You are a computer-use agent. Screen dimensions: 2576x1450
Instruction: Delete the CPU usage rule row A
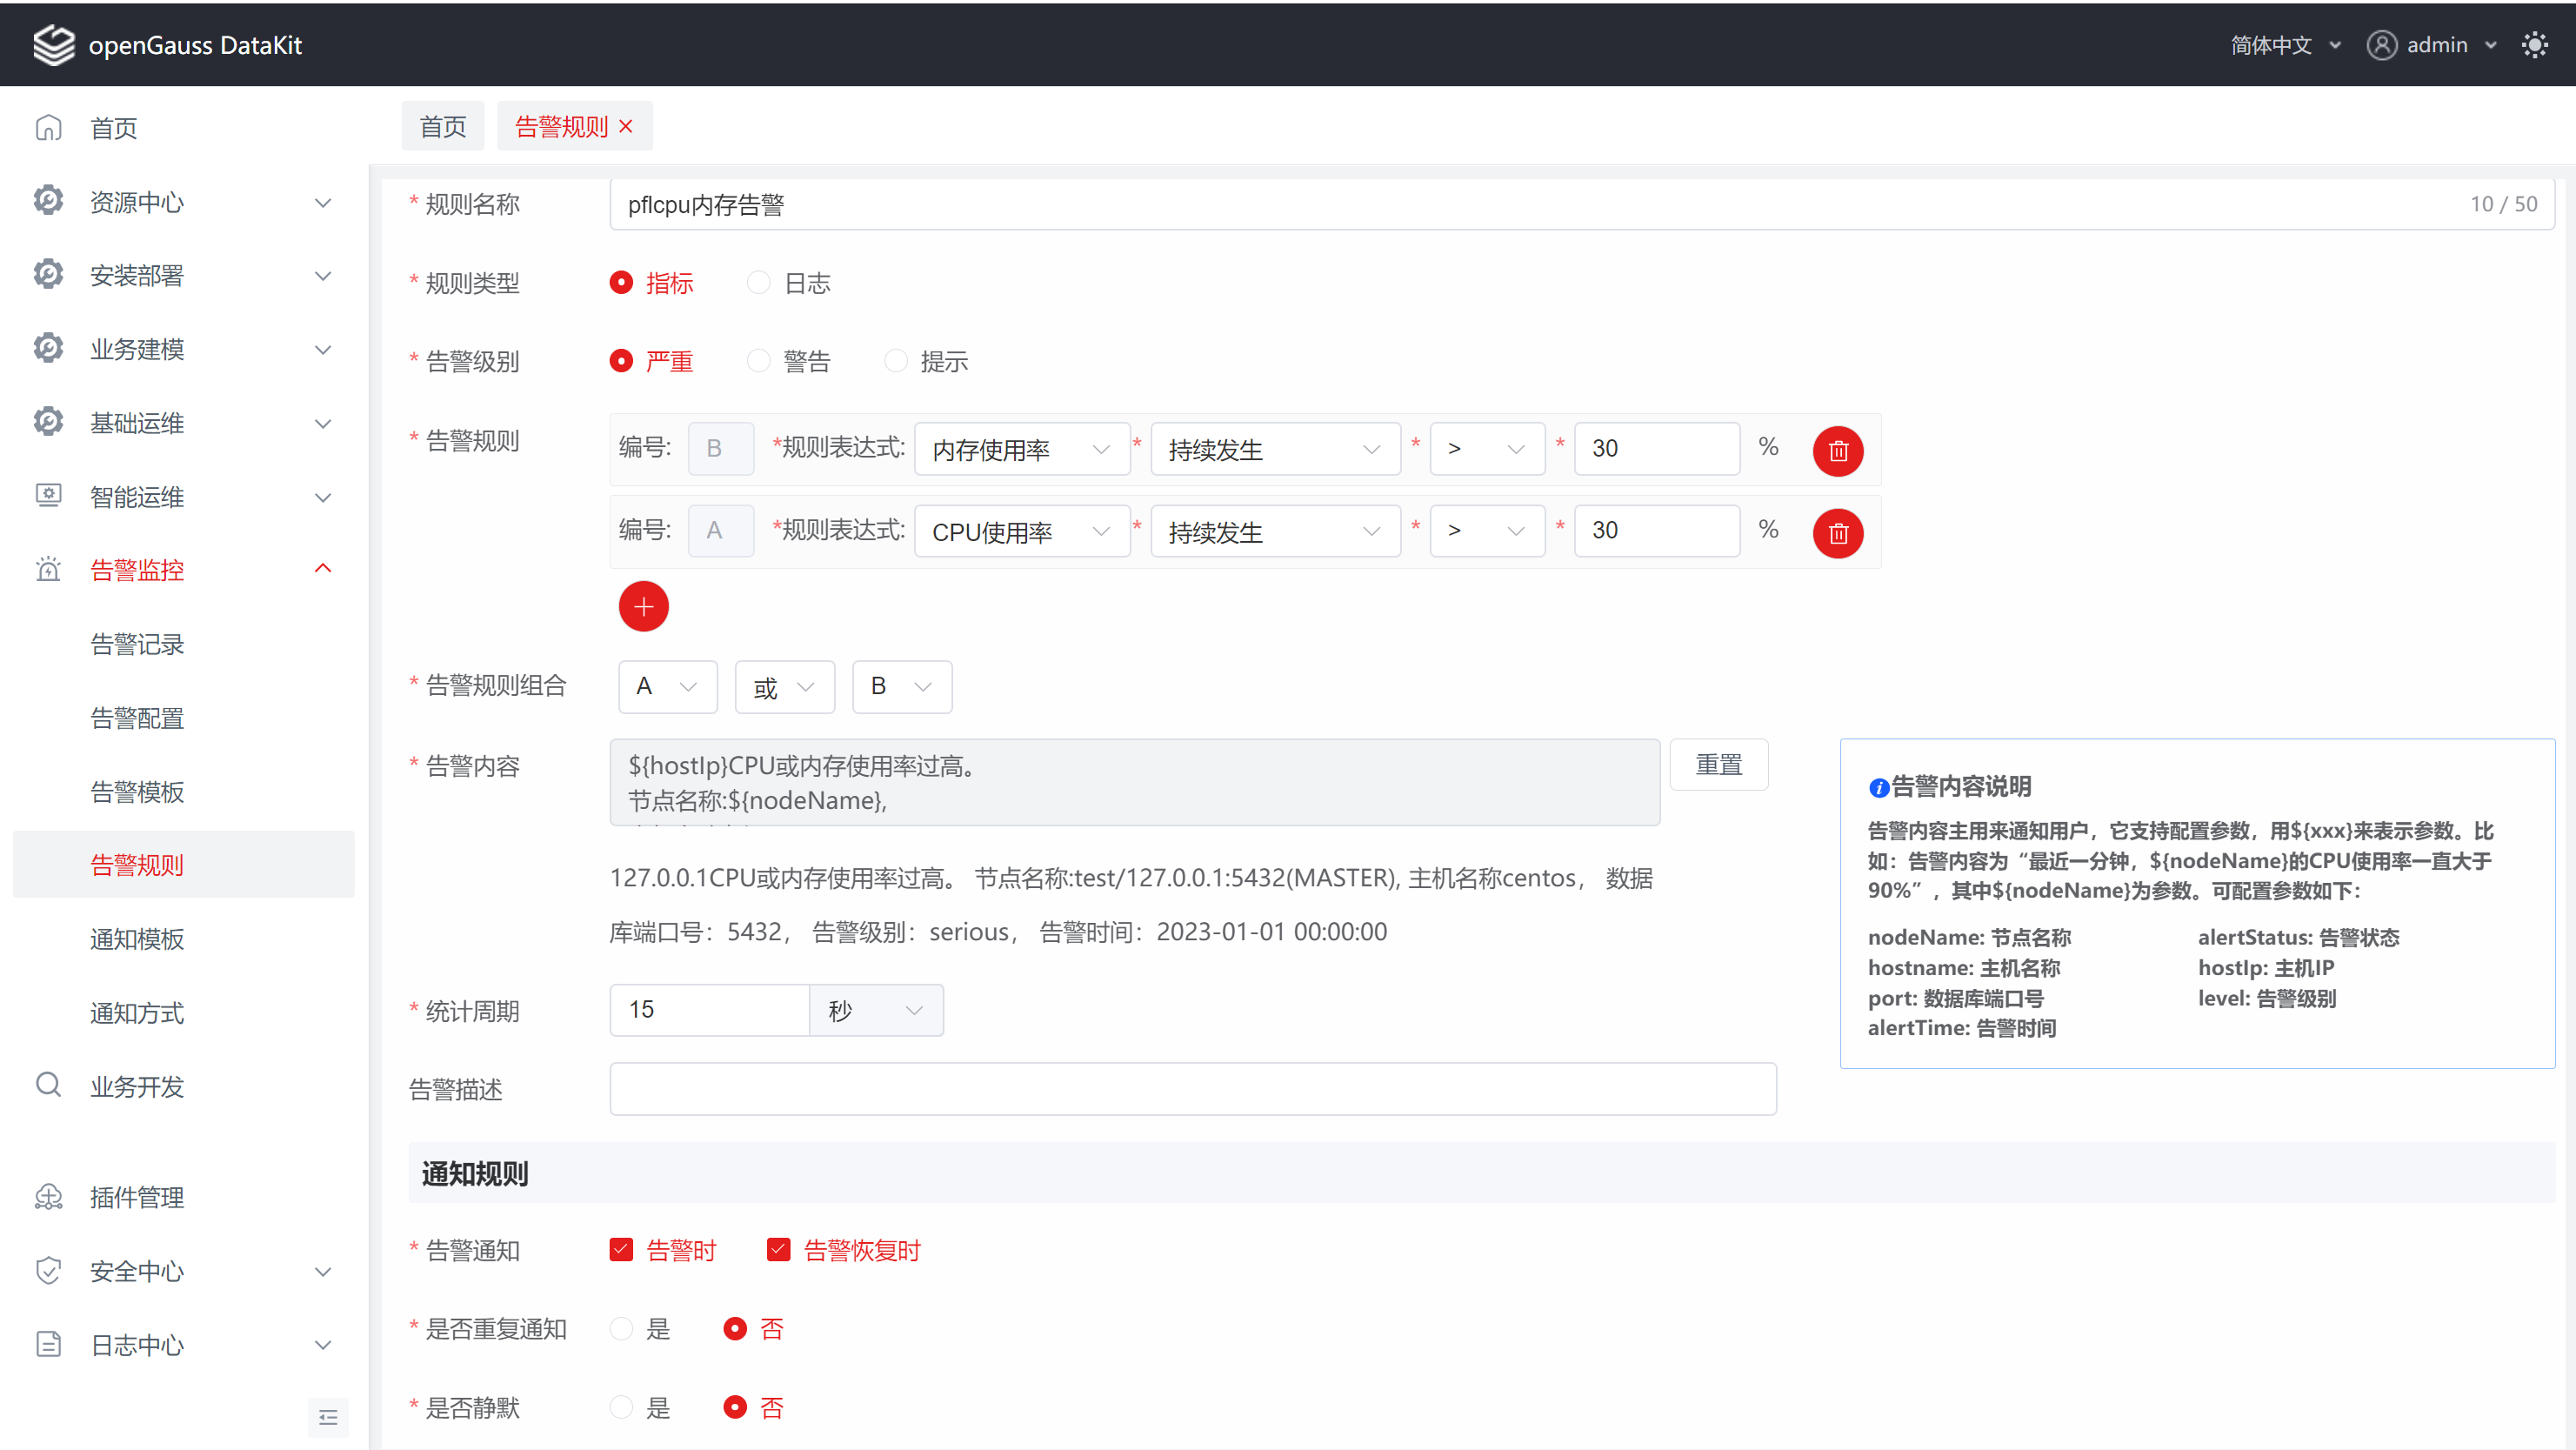coord(1837,532)
